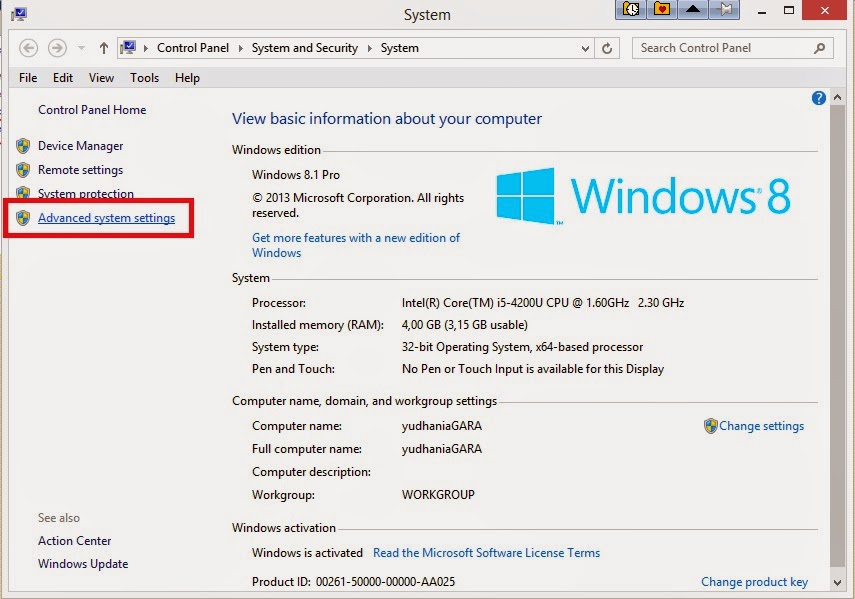Open the View menu
Screen dimensions: 855x599
coord(101,77)
